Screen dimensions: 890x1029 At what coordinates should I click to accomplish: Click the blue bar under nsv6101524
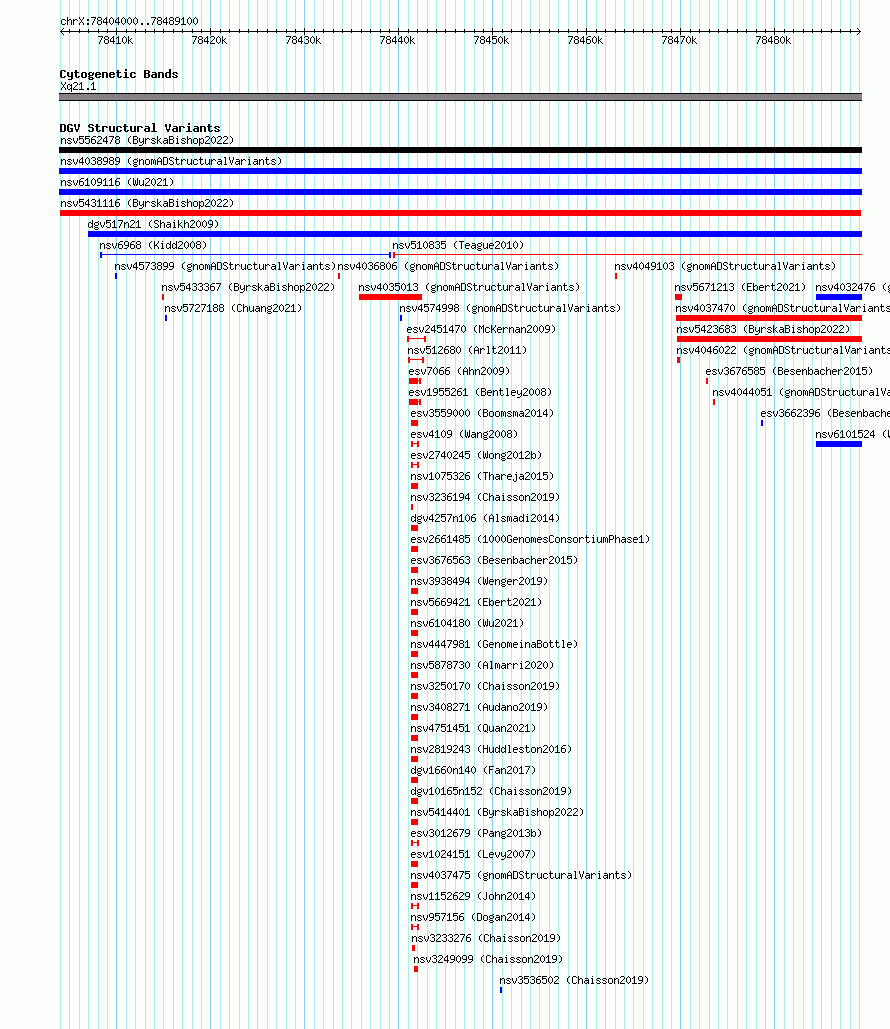(x=839, y=444)
